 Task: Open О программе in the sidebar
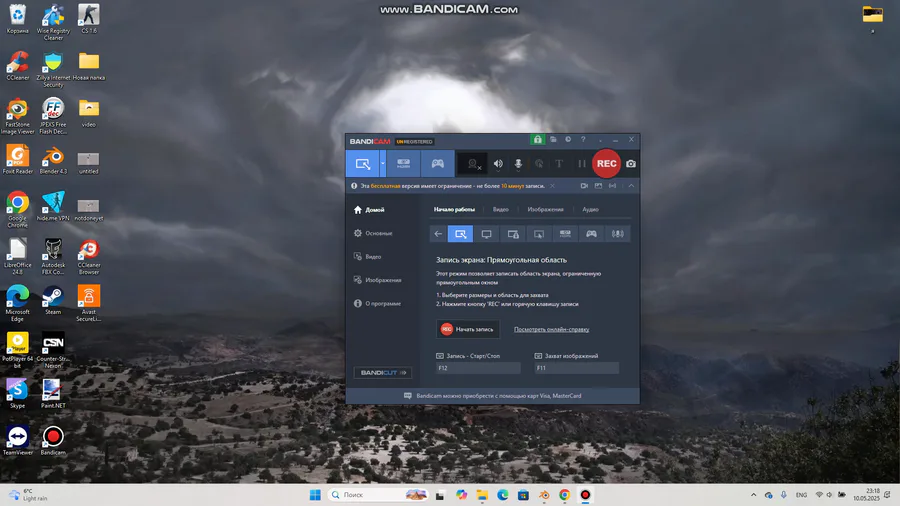377,303
